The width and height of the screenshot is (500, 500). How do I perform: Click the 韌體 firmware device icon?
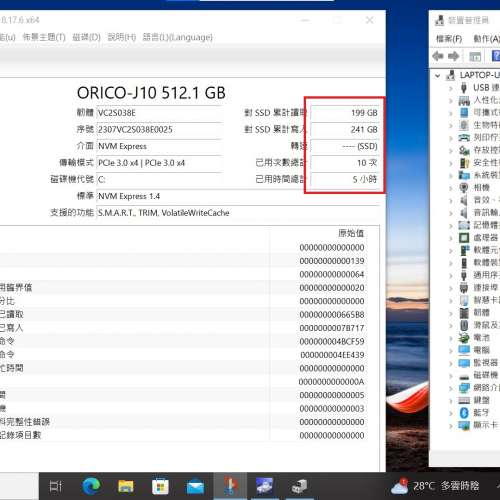tap(464, 313)
